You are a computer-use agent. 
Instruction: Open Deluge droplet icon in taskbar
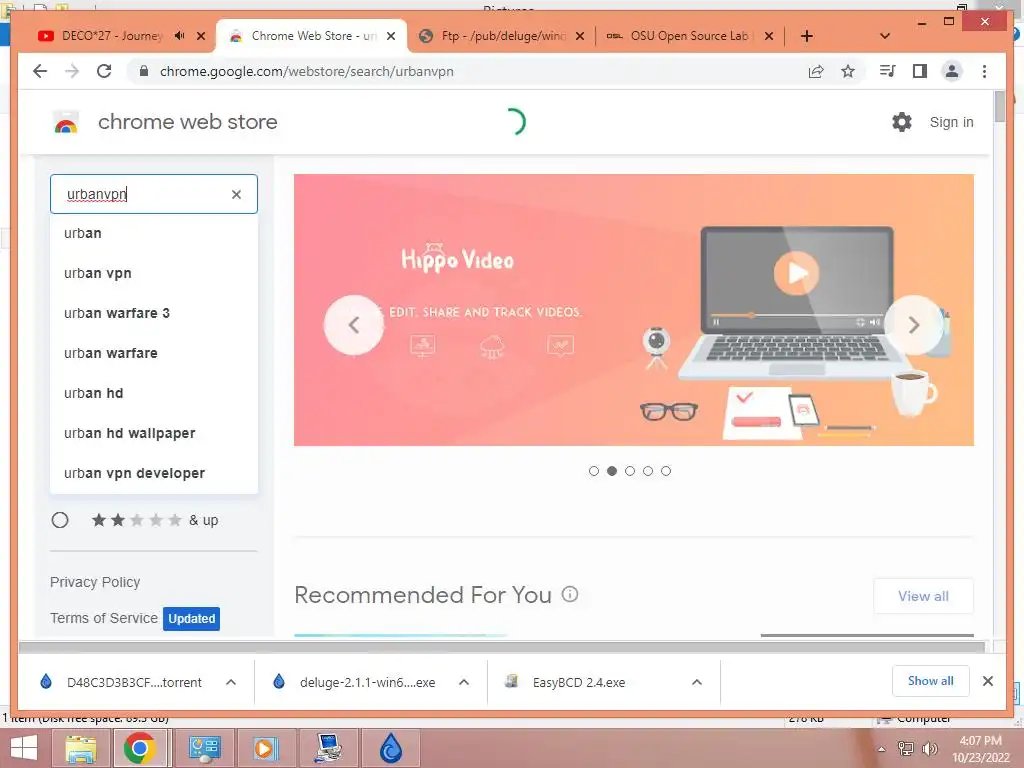pyautogui.click(x=391, y=748)
